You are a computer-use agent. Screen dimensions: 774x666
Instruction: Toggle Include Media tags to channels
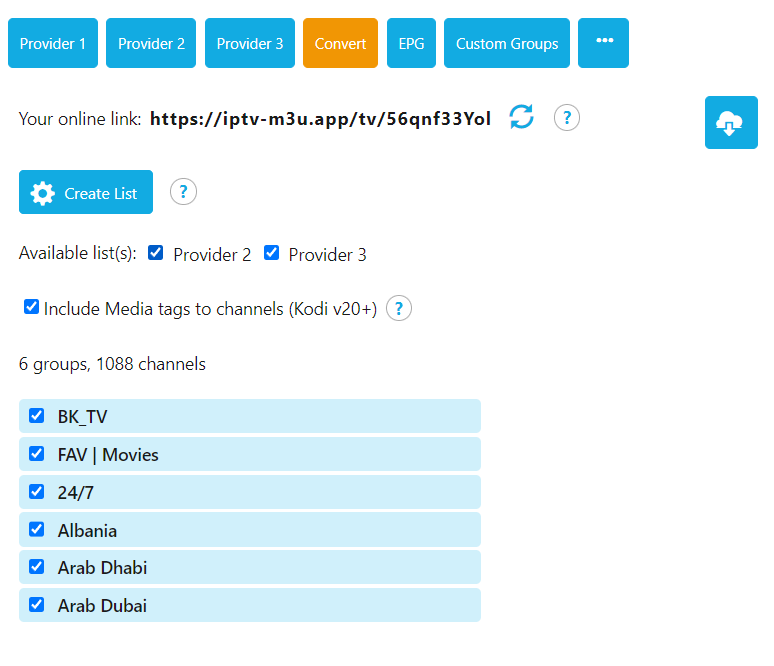[x=32, y=307]
